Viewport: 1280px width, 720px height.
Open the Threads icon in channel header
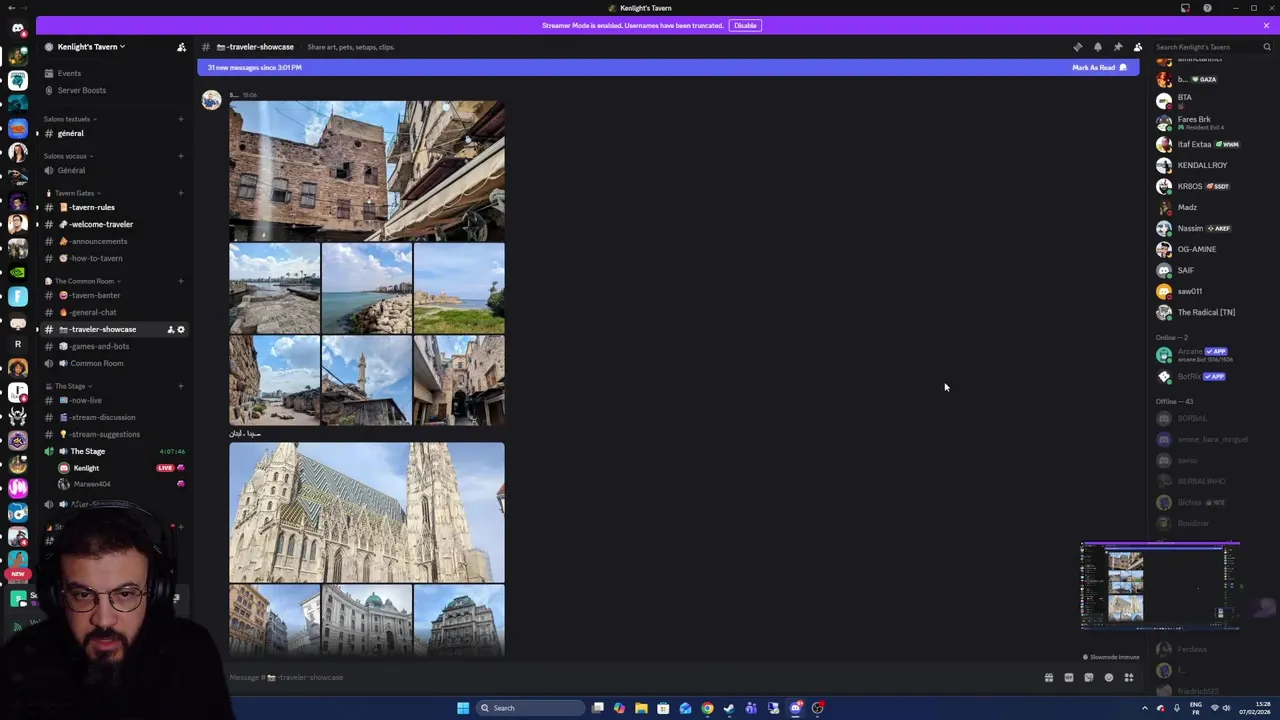coord(1077,47)
